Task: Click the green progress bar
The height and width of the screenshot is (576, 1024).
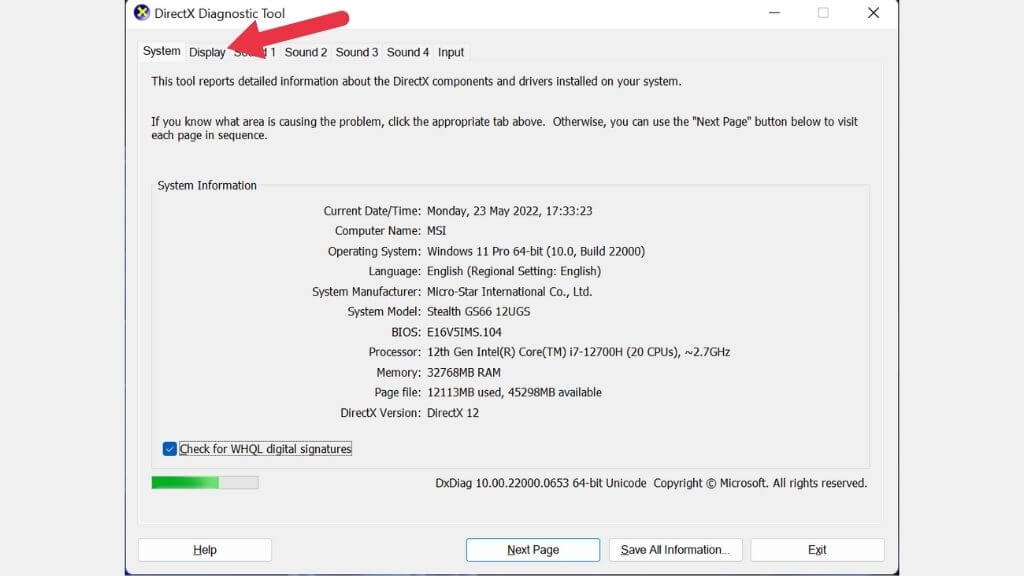Action: [x=205, y=483]
